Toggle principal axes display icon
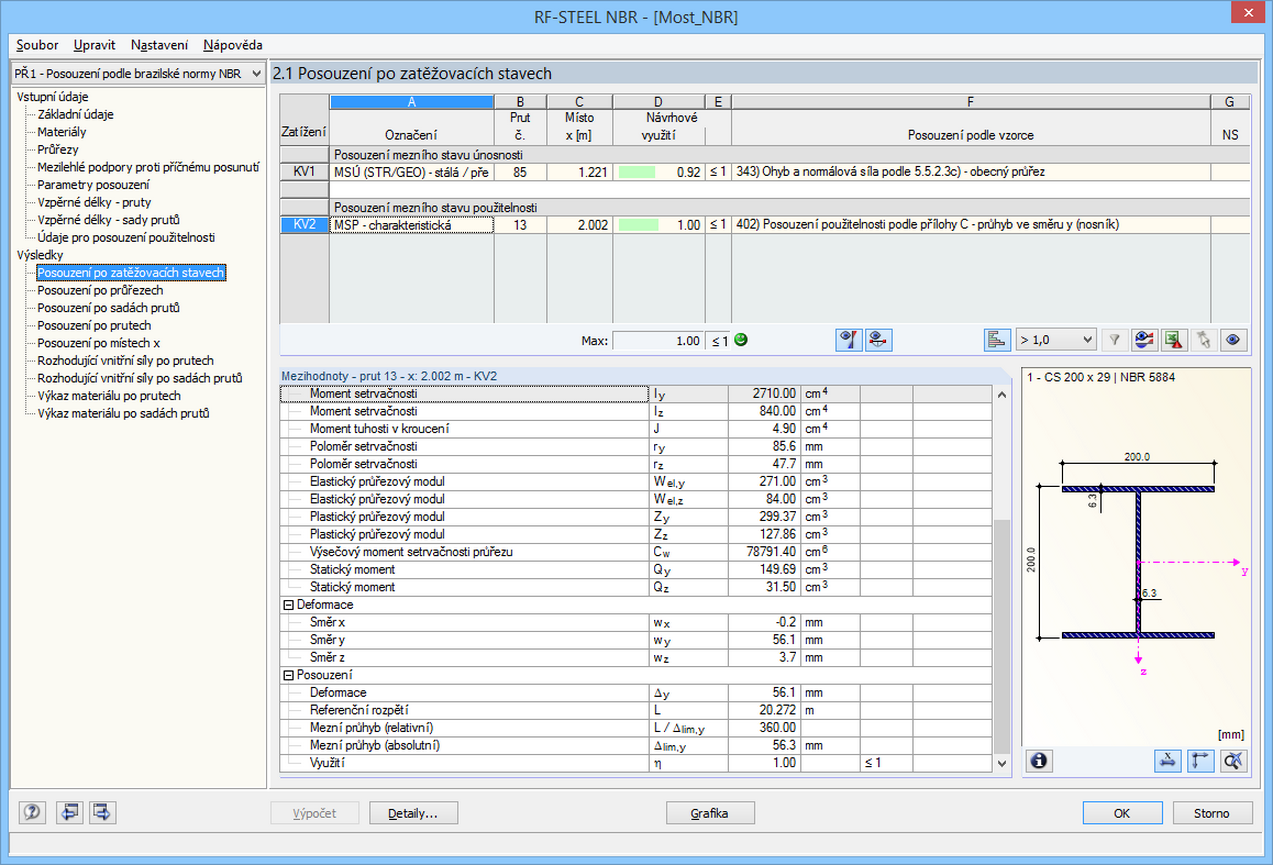 (x=1202, y=761)
